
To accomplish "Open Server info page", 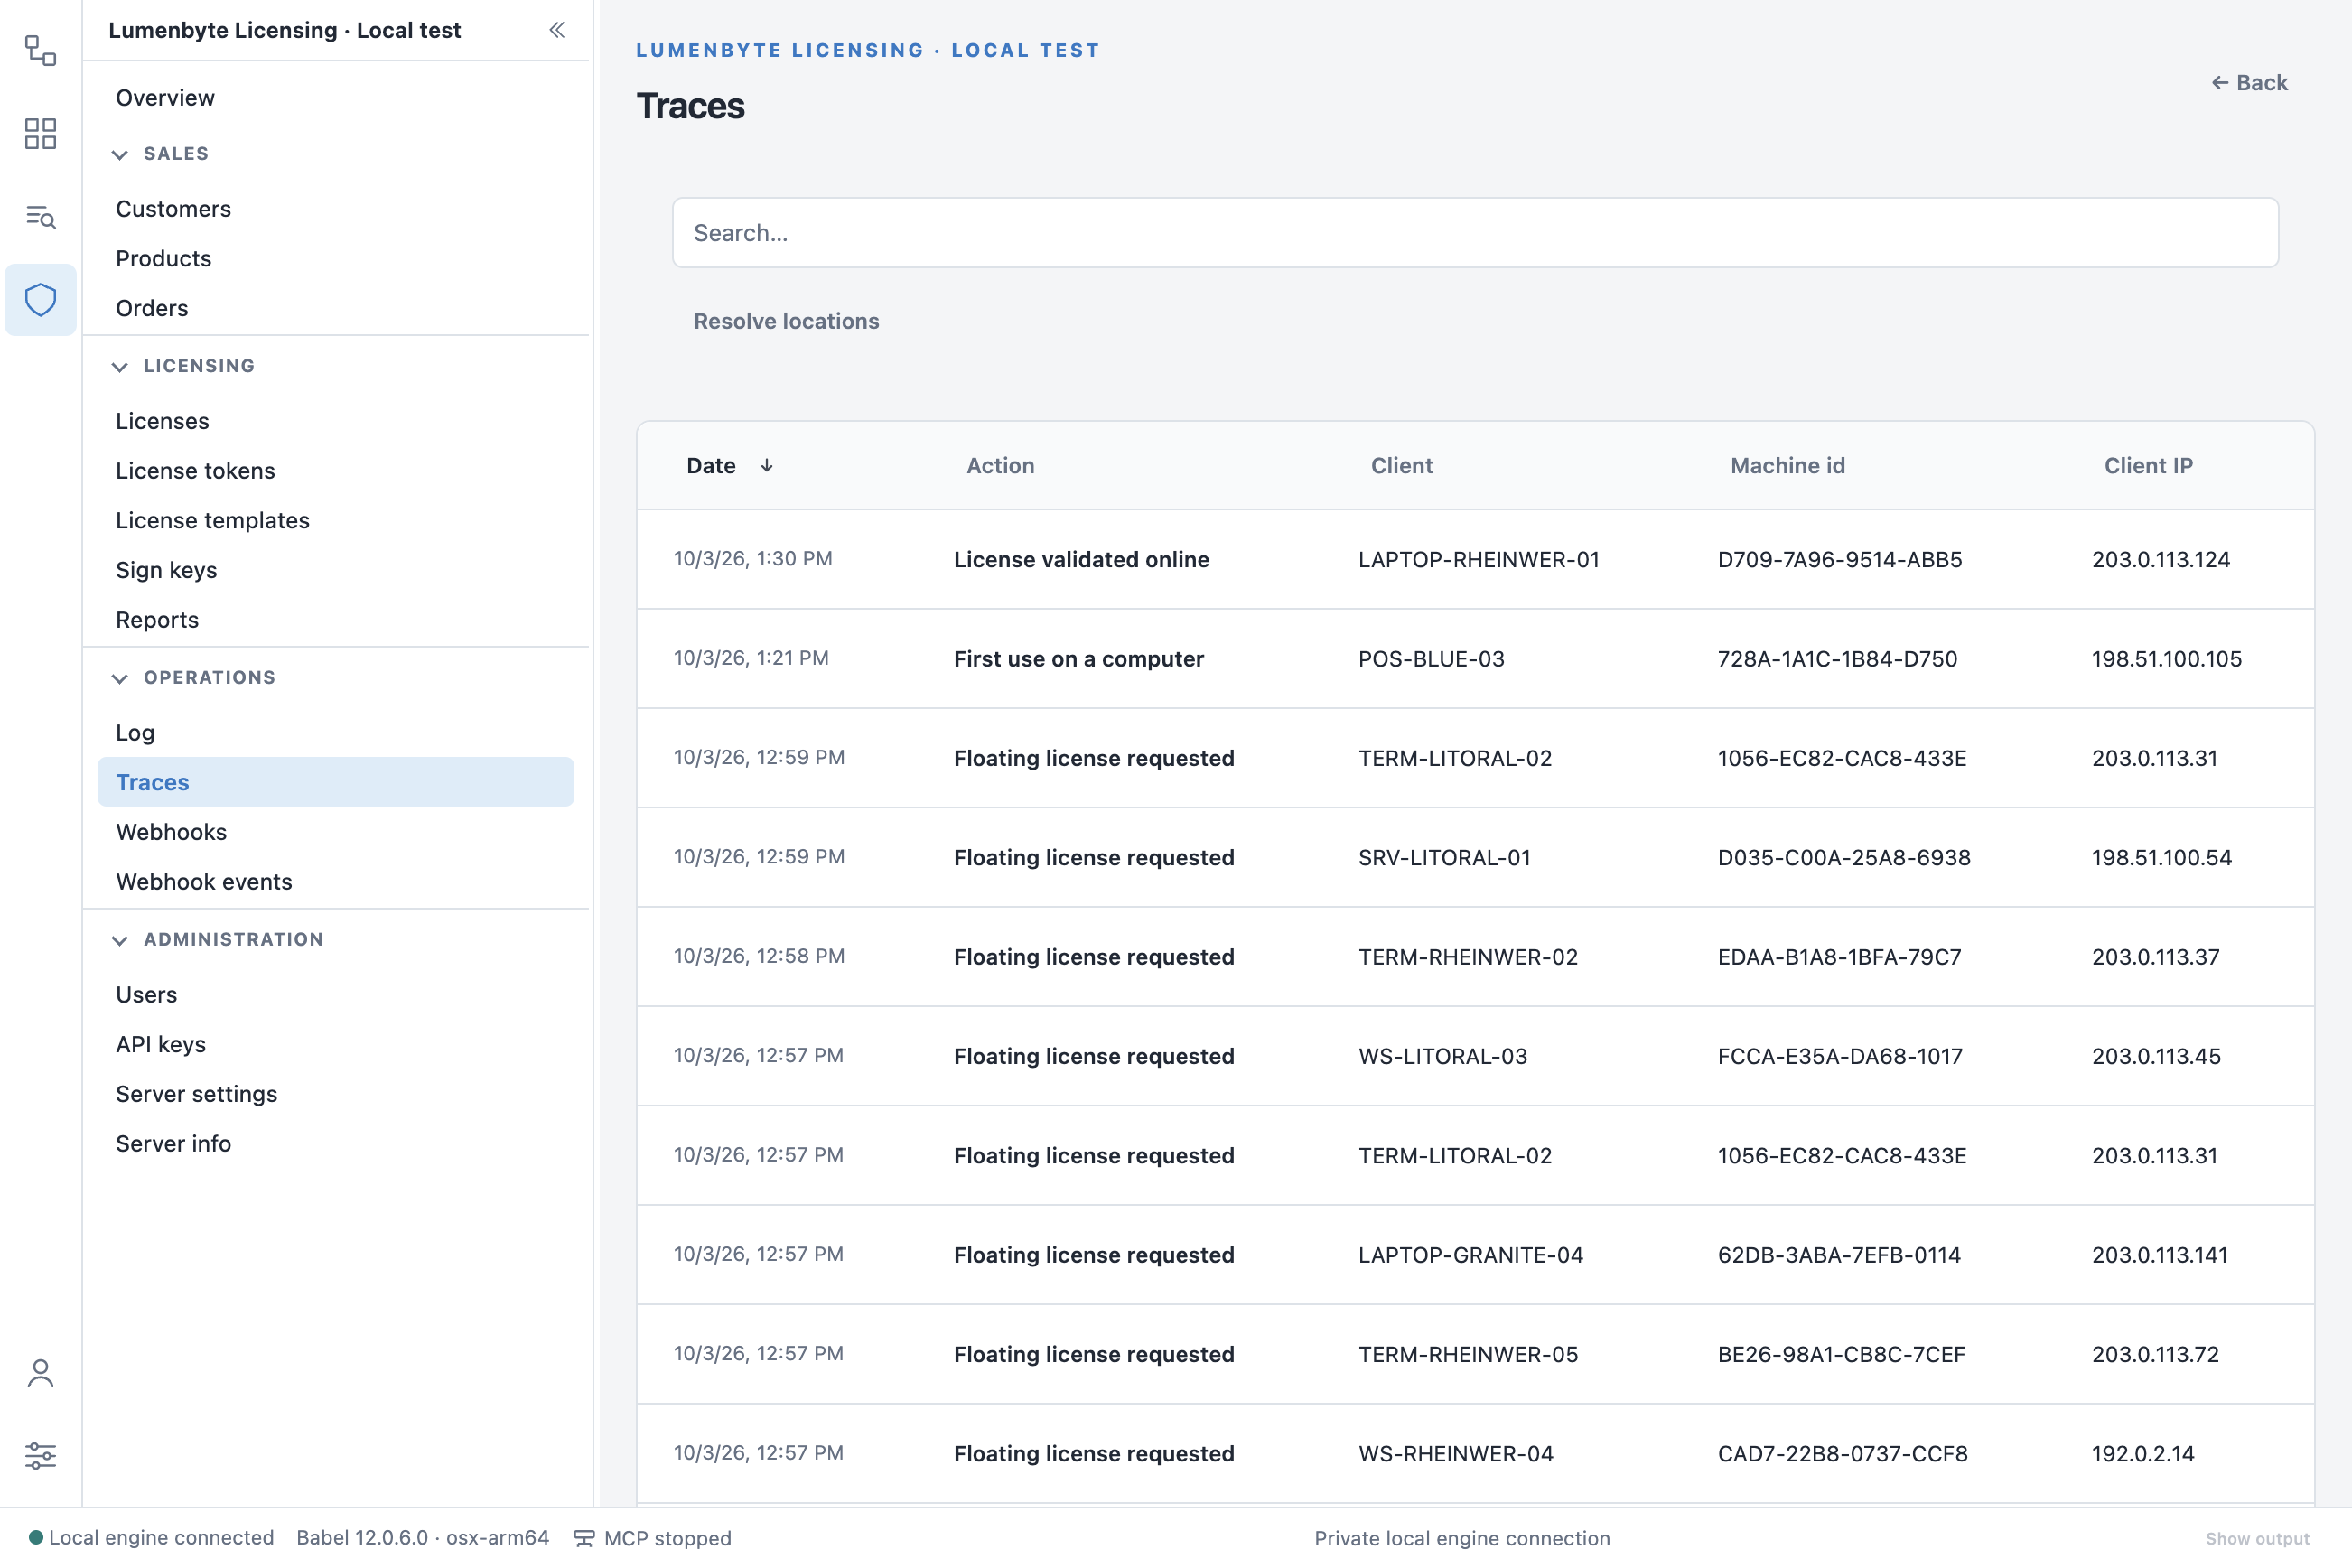I will (336, 1143).
